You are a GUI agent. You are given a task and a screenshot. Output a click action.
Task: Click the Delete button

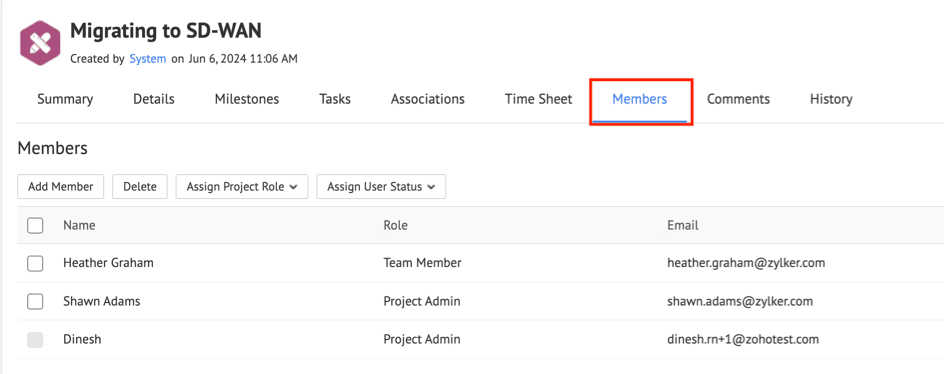pyautogui.click(x=140, y=187)
